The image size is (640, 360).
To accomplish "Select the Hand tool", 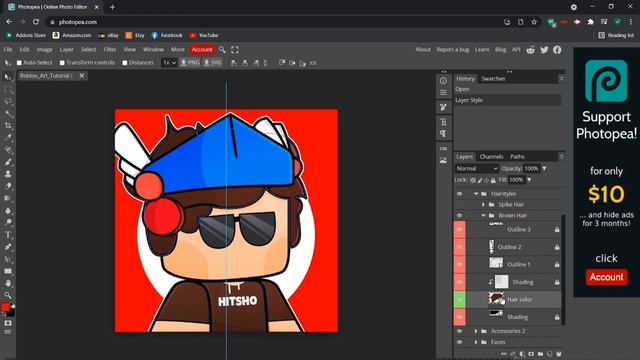I will point(8,283).
